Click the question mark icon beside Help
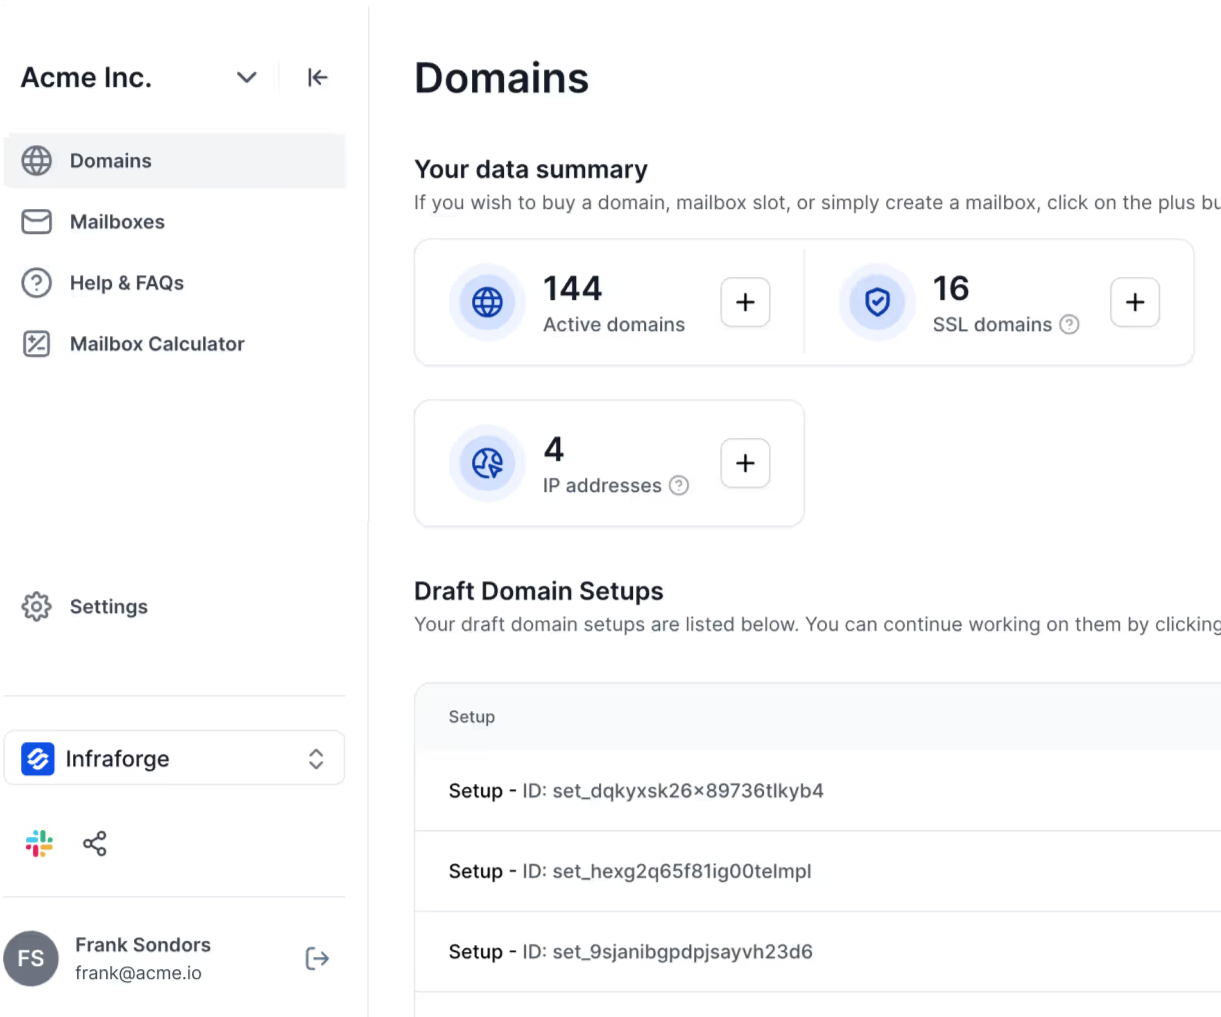The height and width of the screenshot is (1017, 1221). 37,283
